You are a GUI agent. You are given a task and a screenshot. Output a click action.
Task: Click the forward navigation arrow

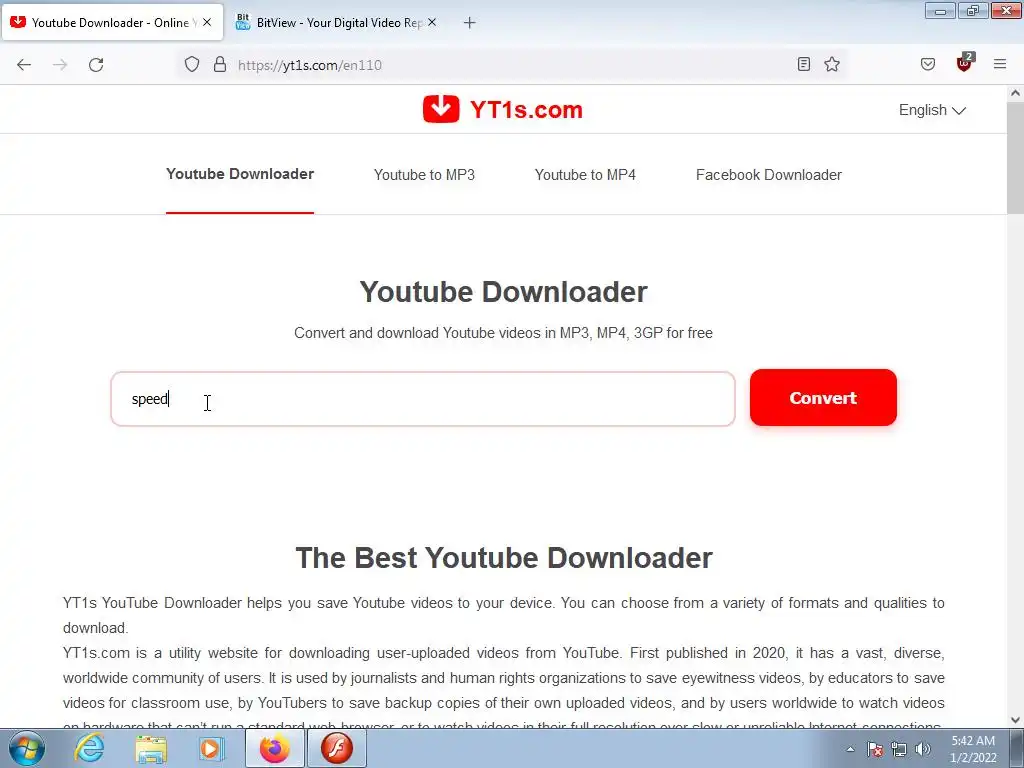60,65
